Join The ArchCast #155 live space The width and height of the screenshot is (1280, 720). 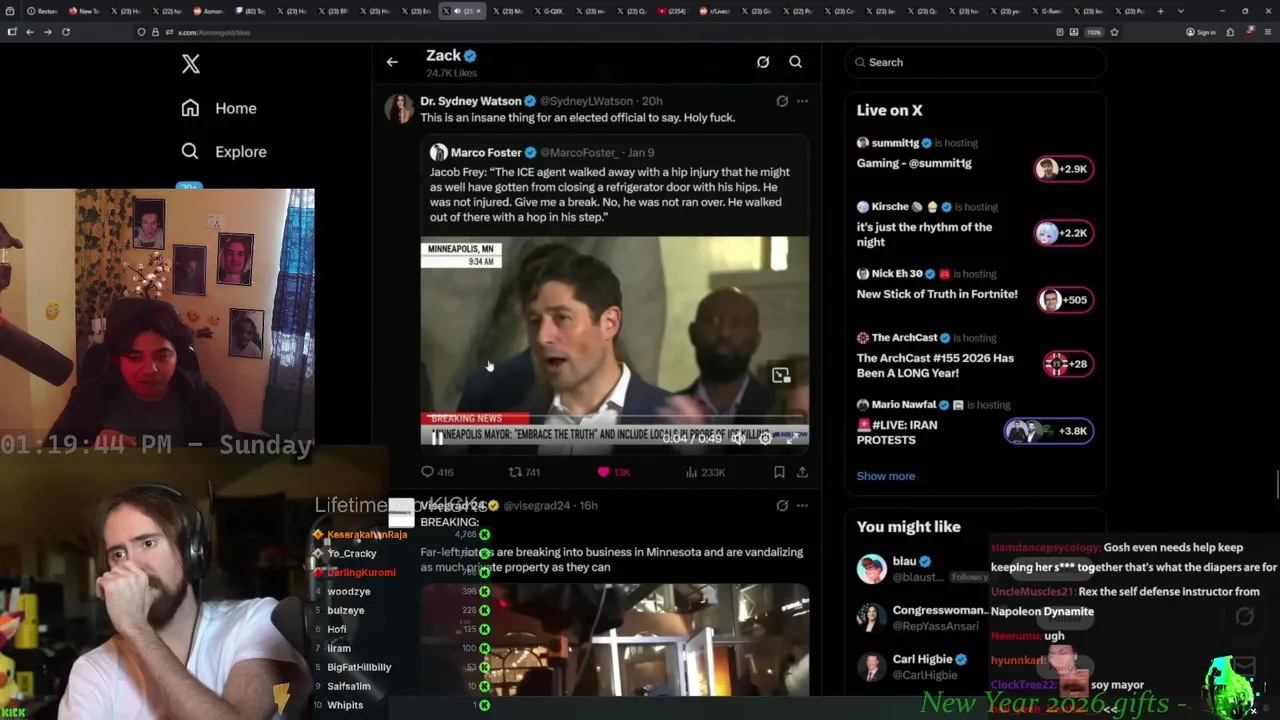pos(935,365)
